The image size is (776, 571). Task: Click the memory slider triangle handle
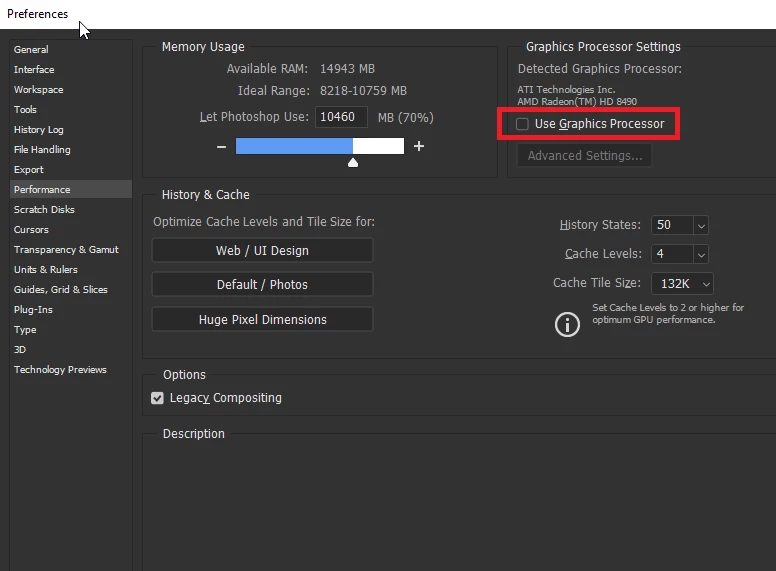pos(353,163)
